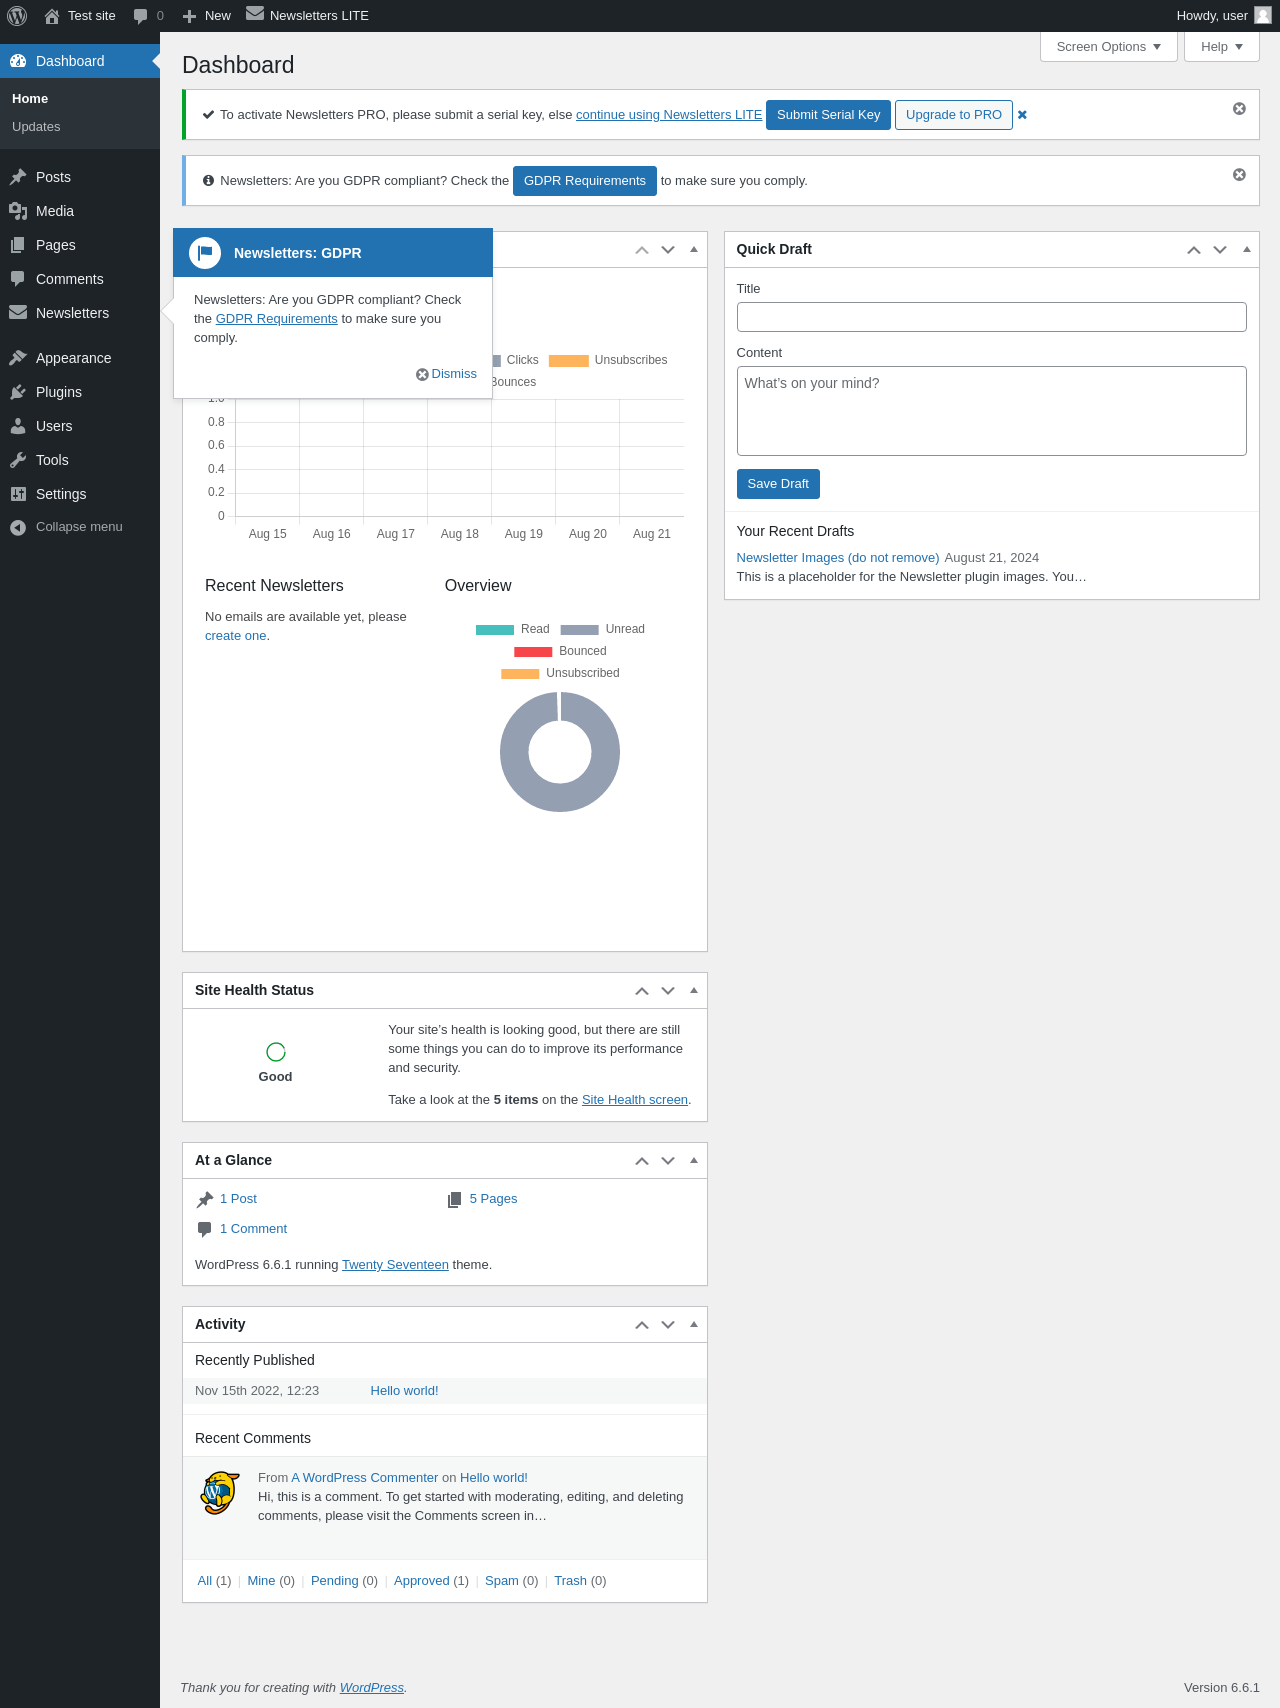Open the Site Health screen link
This screenshot has height=1708, width=1280.
coord(635,1100)
